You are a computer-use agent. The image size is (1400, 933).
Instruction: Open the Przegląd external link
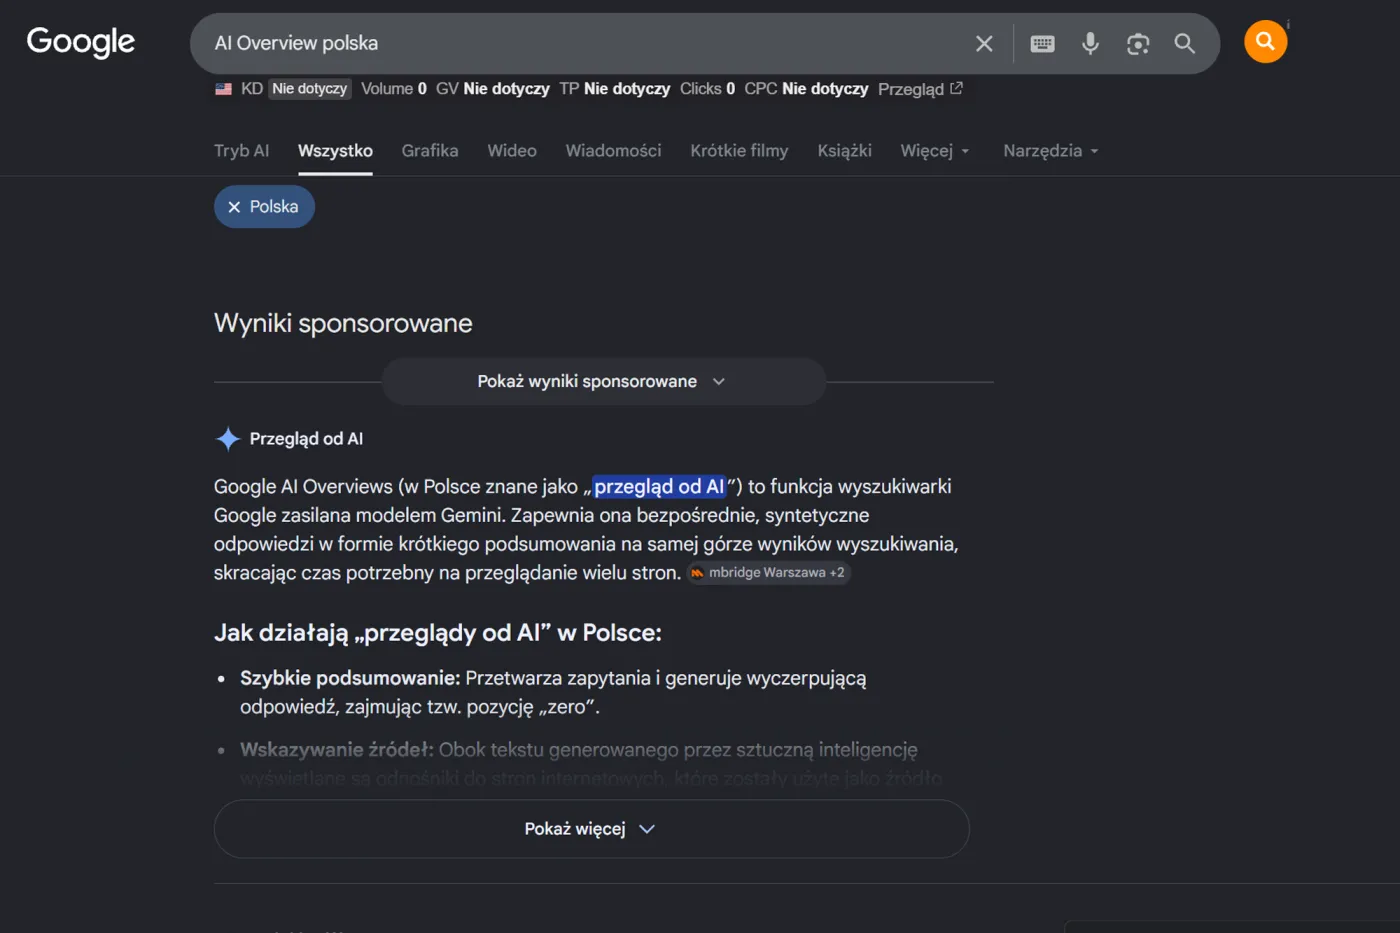click(x=920, y=89)
